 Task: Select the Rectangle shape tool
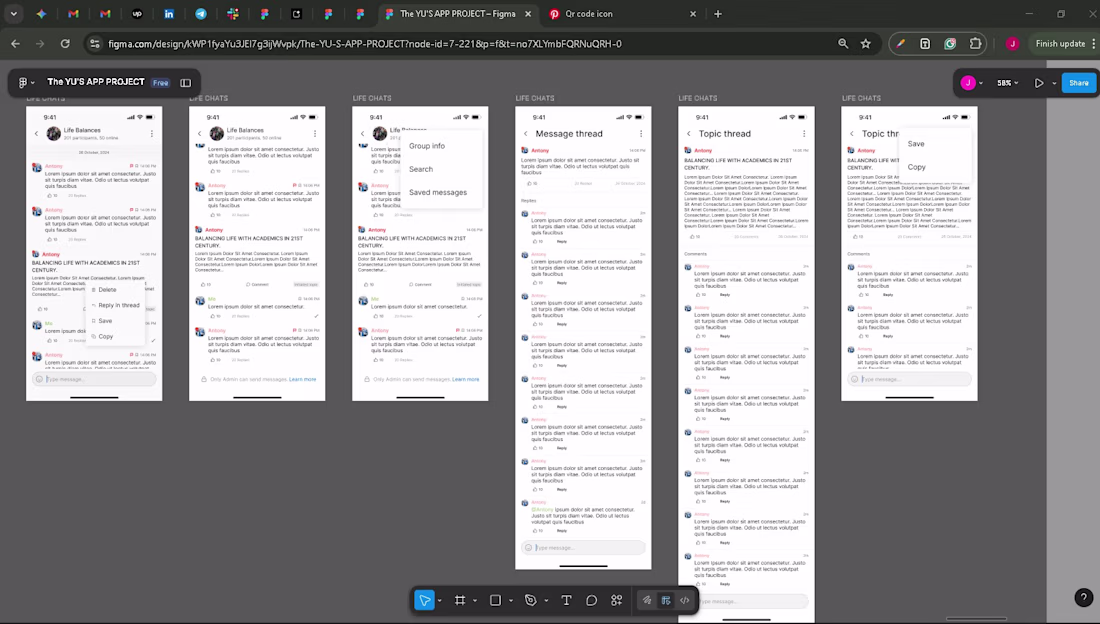click(x=495, y=600)
